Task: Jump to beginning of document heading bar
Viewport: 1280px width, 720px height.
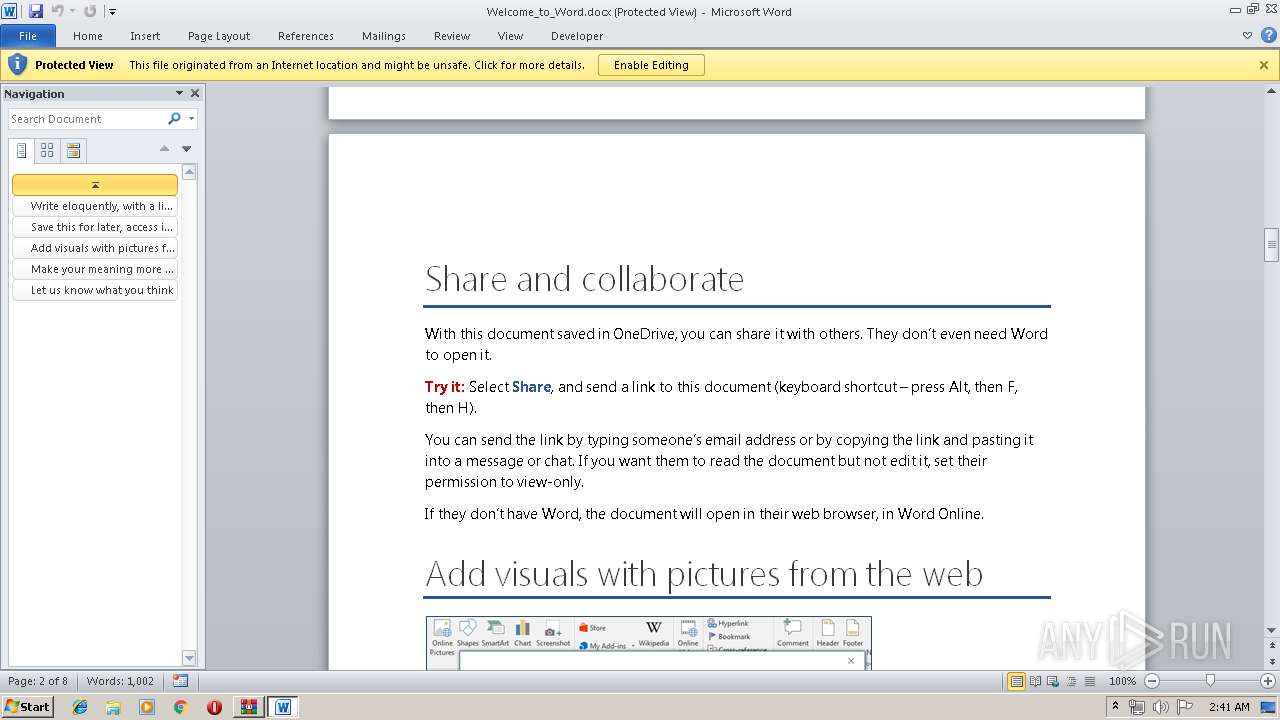Action: [95, 185]
